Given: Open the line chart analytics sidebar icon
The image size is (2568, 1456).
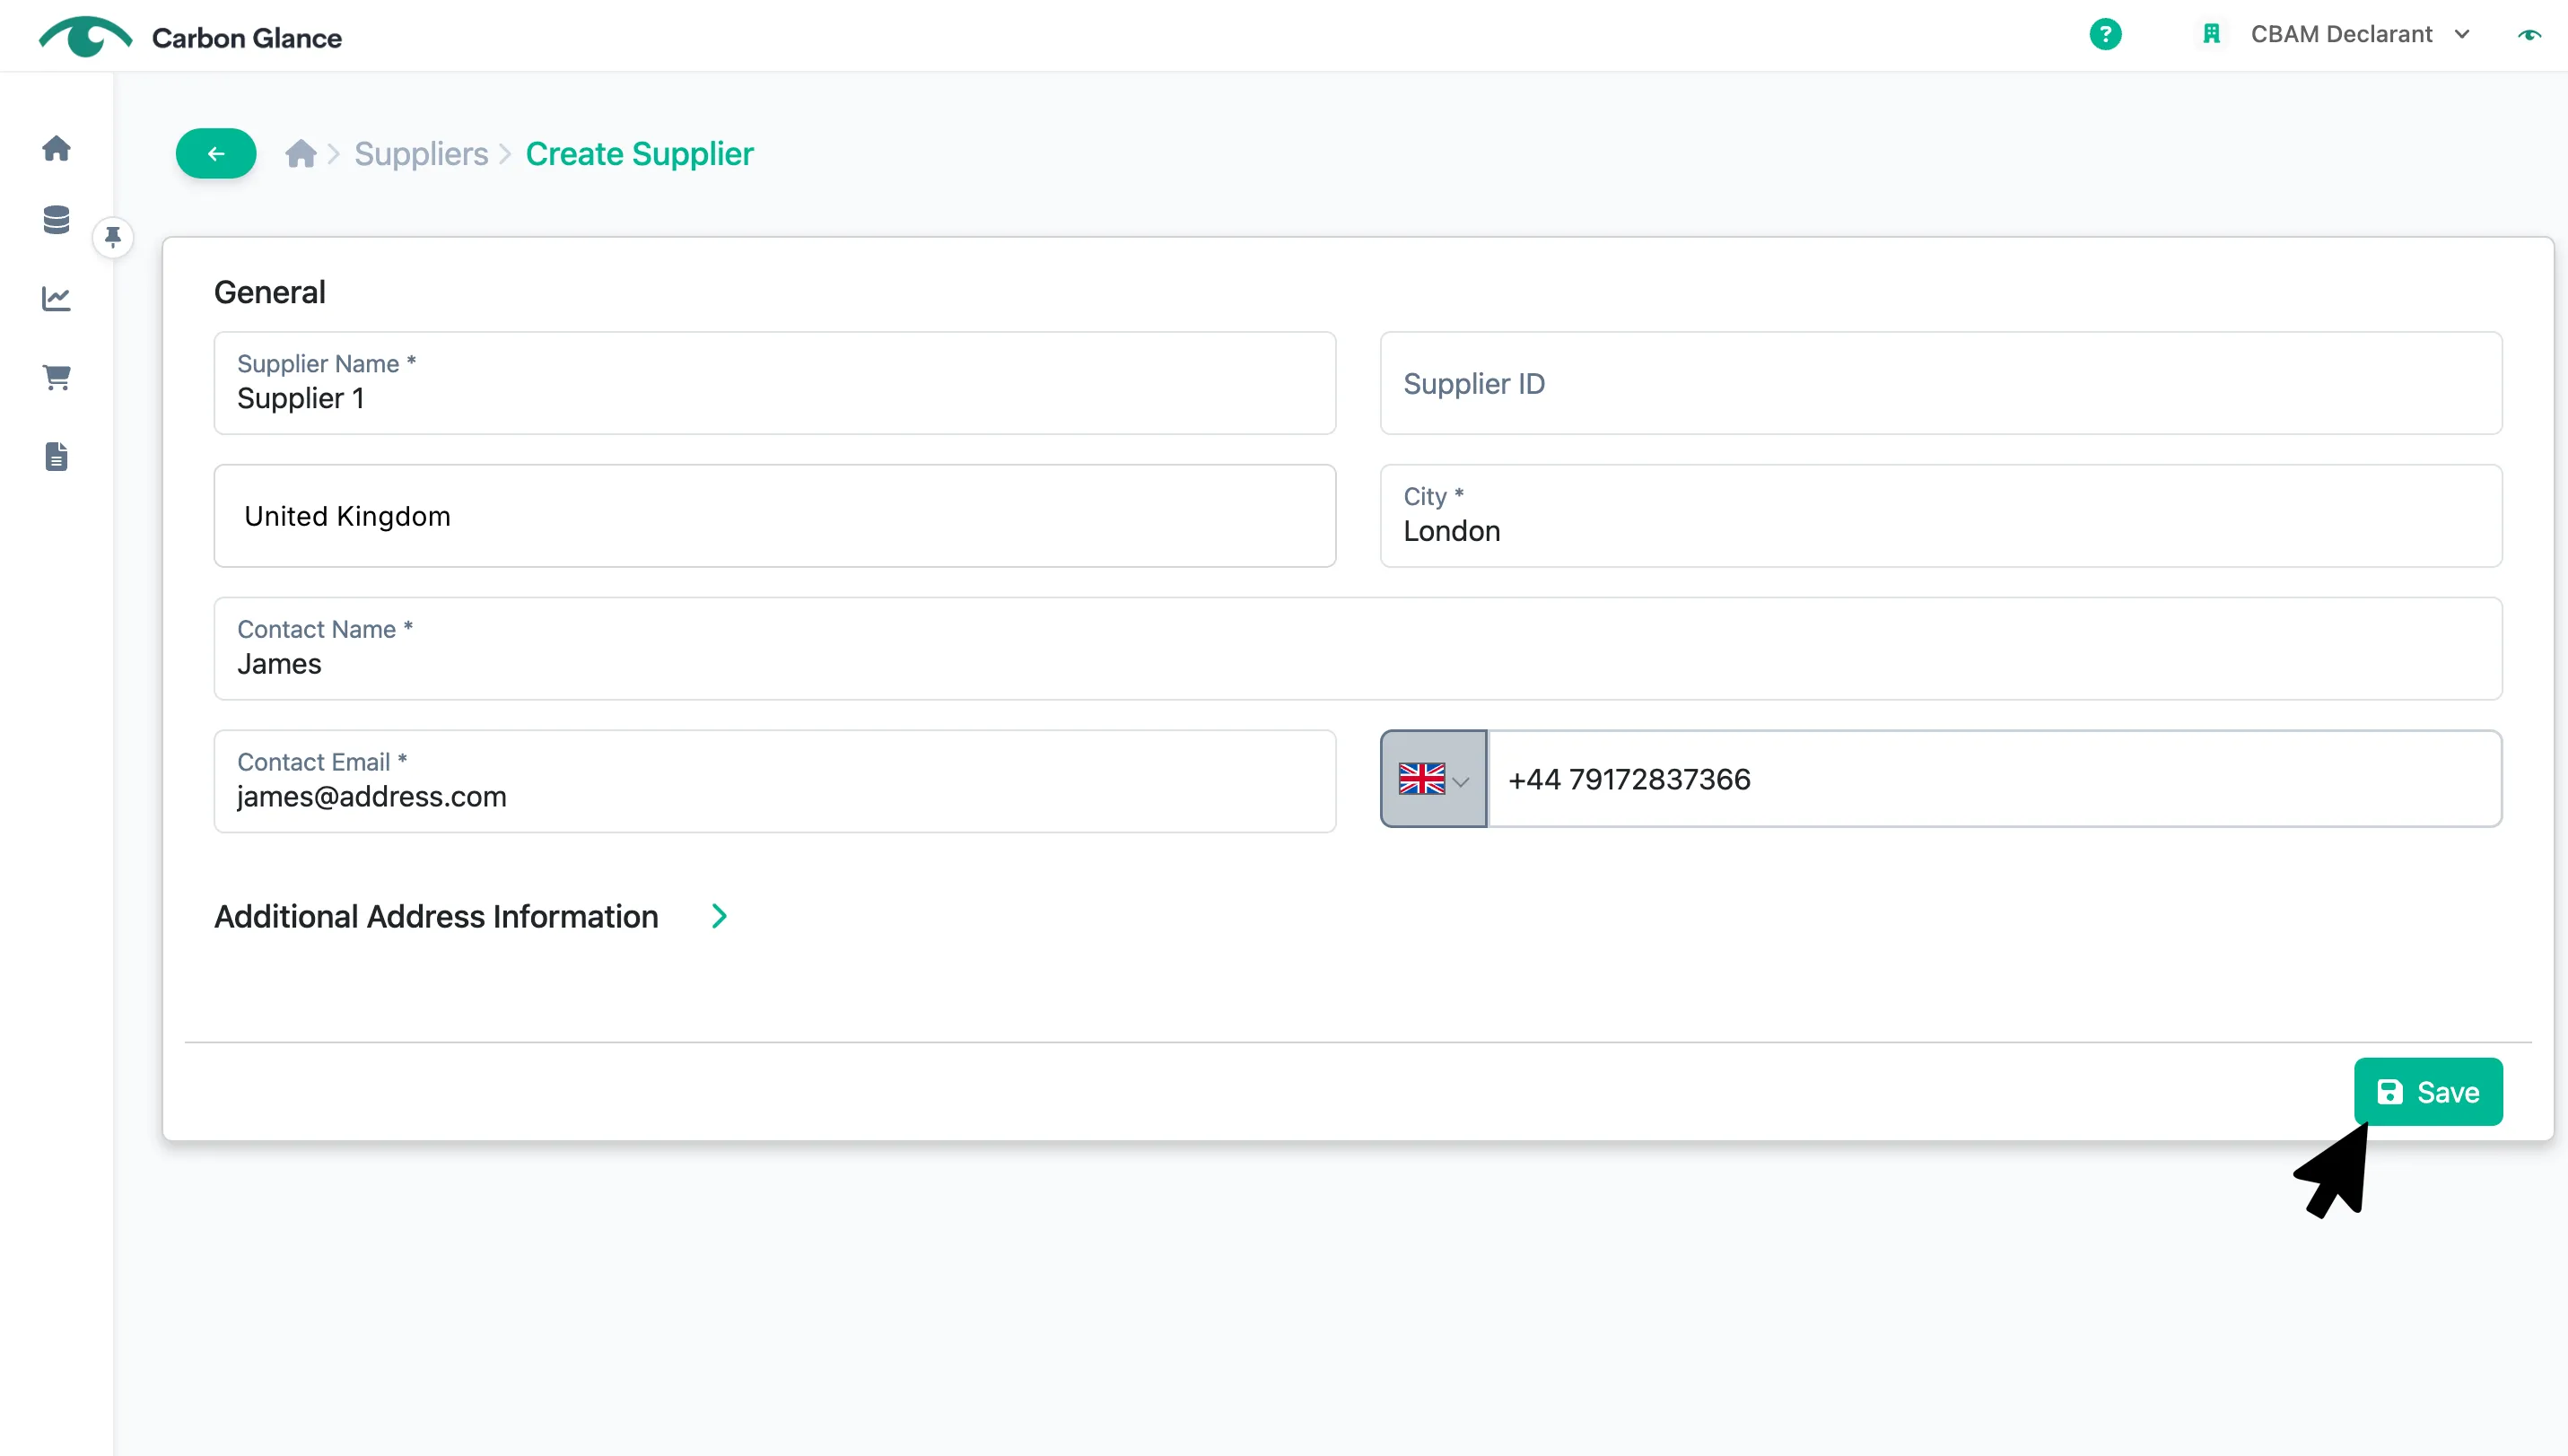Looking at the screenshot, I should tap(57, 298).
